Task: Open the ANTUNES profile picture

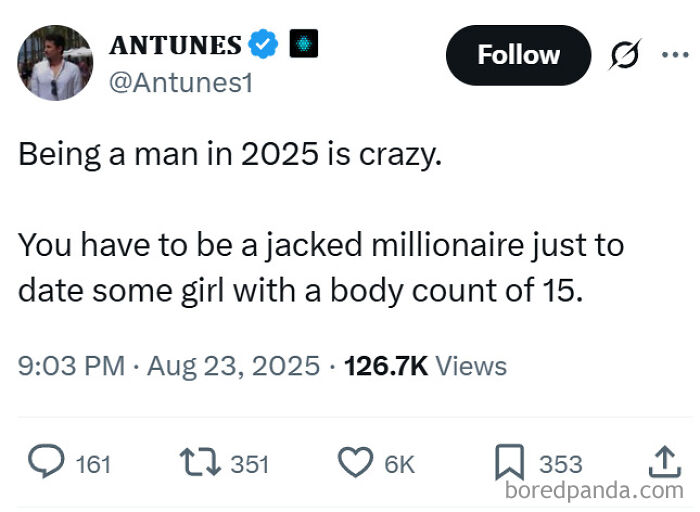Action: [55, 63]
